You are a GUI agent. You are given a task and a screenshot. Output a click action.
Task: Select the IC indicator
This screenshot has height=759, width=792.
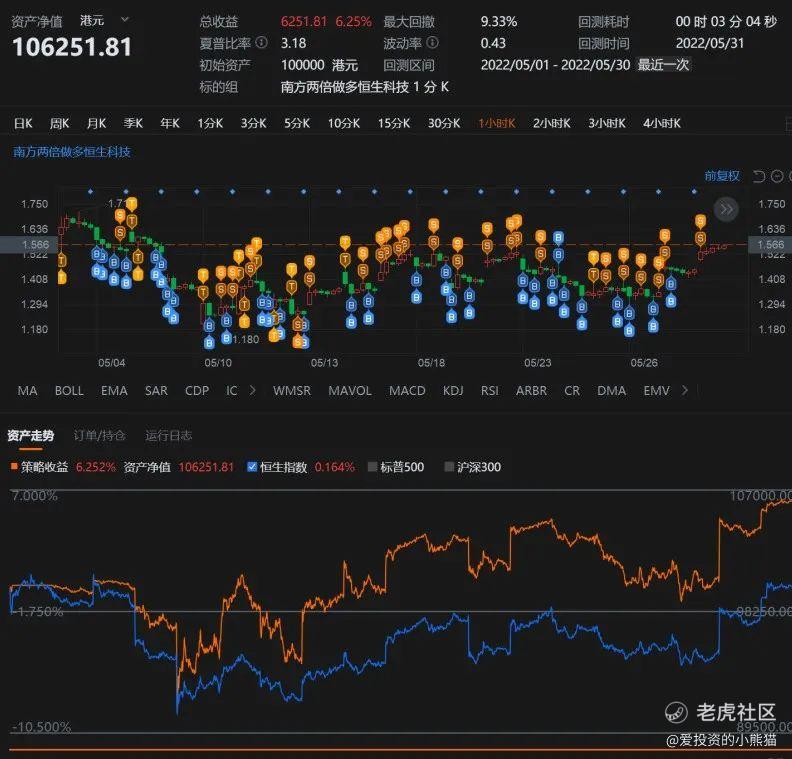click(x=231, y=391)
